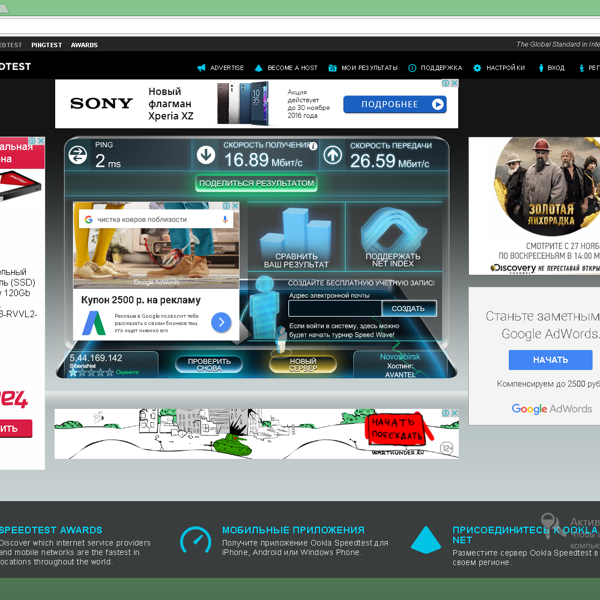Click Поделиться результатом button
This screenshot has height=600, width=600.
click(x=256, y=183)
